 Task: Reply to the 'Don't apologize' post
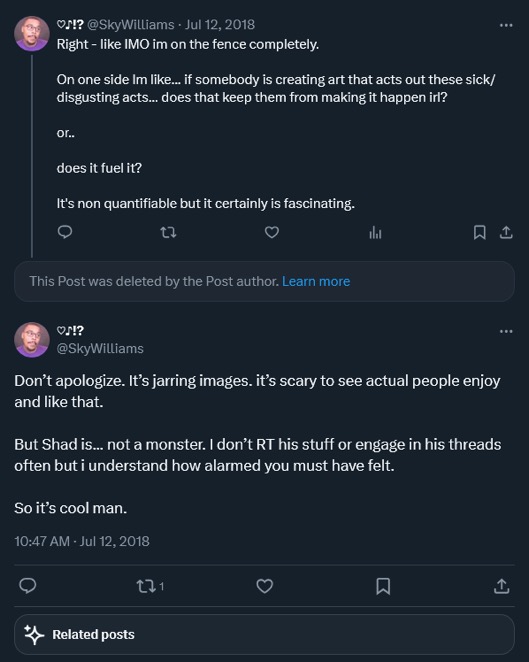click(x=28, y=586)
